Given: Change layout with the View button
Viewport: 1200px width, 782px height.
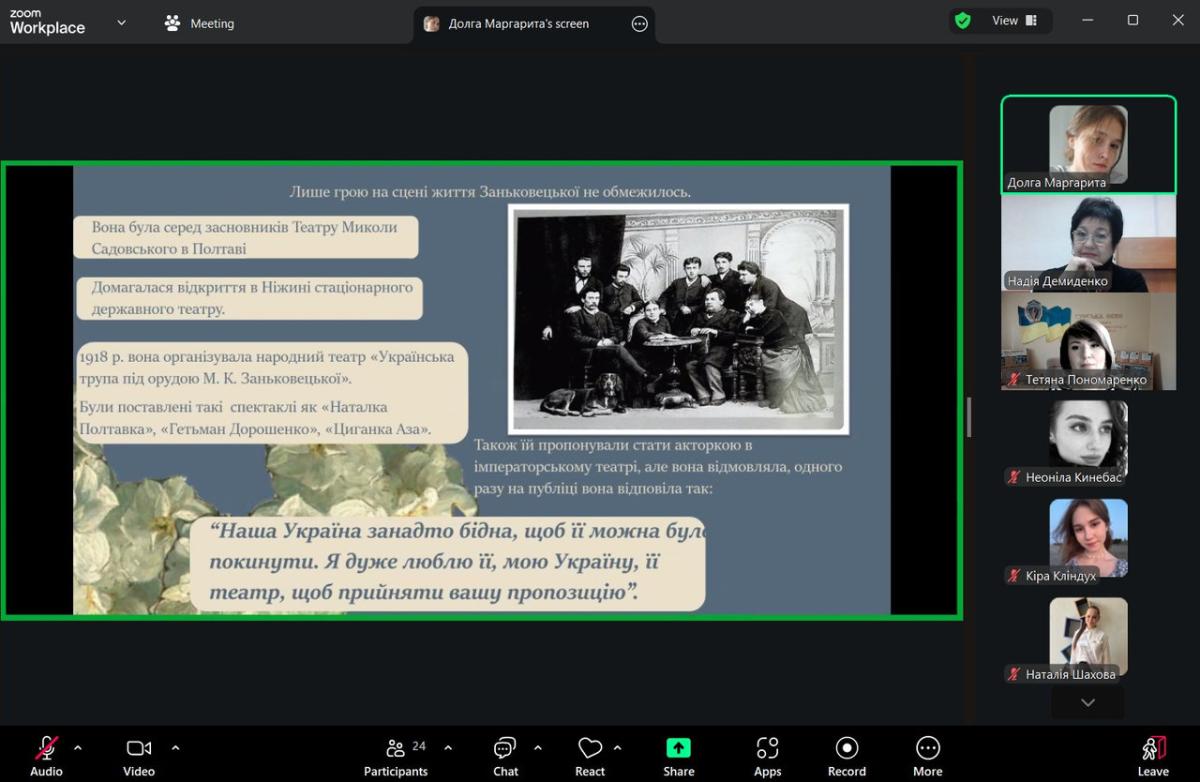Looking at the screenshot, I should [x=1014, y=21].
